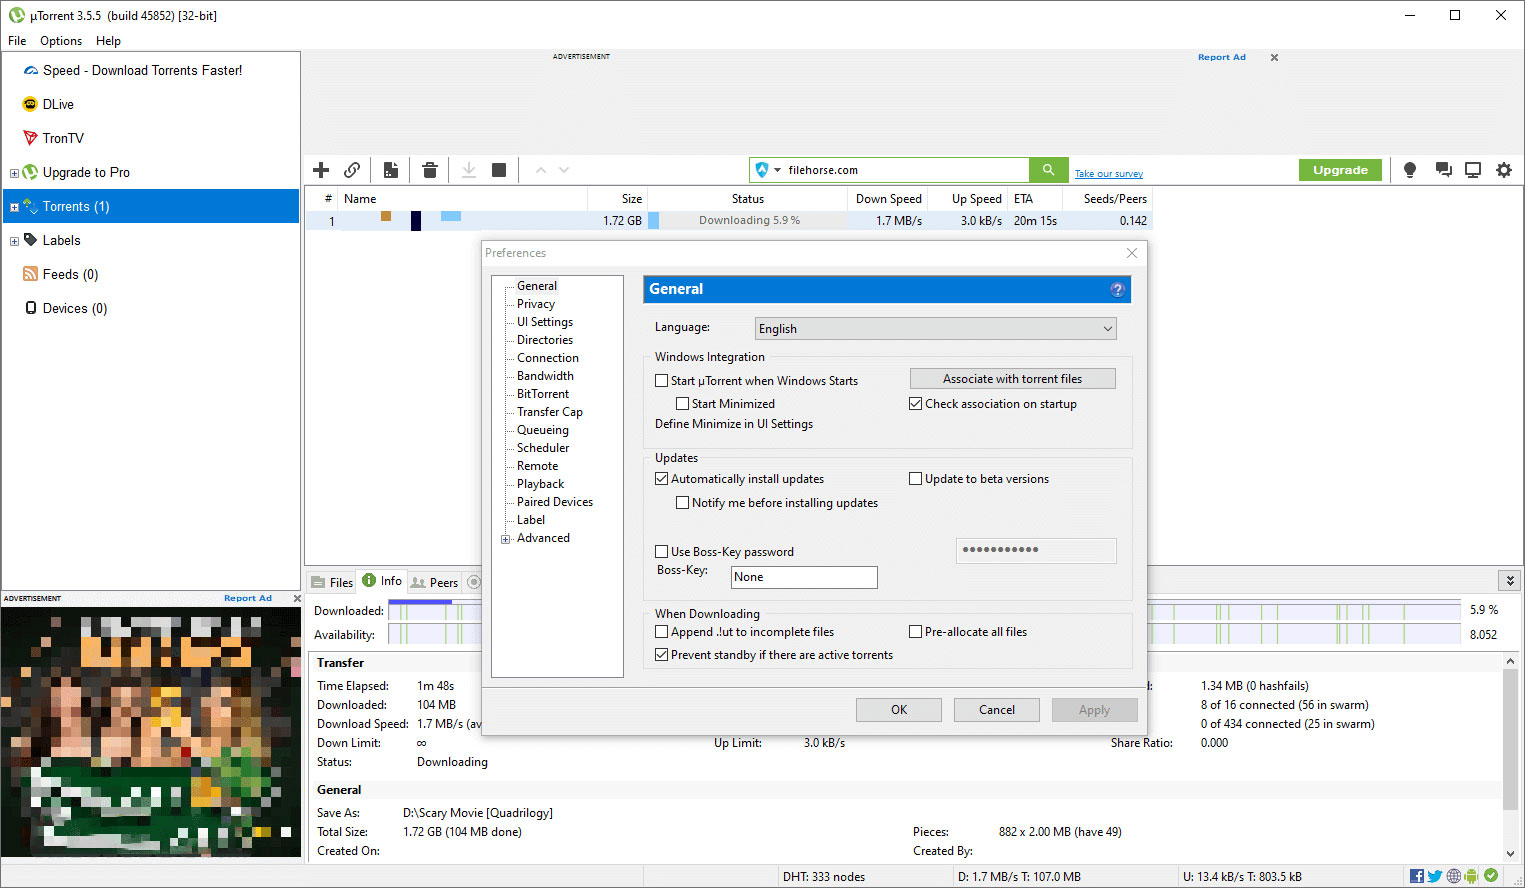Enable Pre-allocate all files checkbox
This screenshot has width=1525, height=888.
(x=915, y=632)
